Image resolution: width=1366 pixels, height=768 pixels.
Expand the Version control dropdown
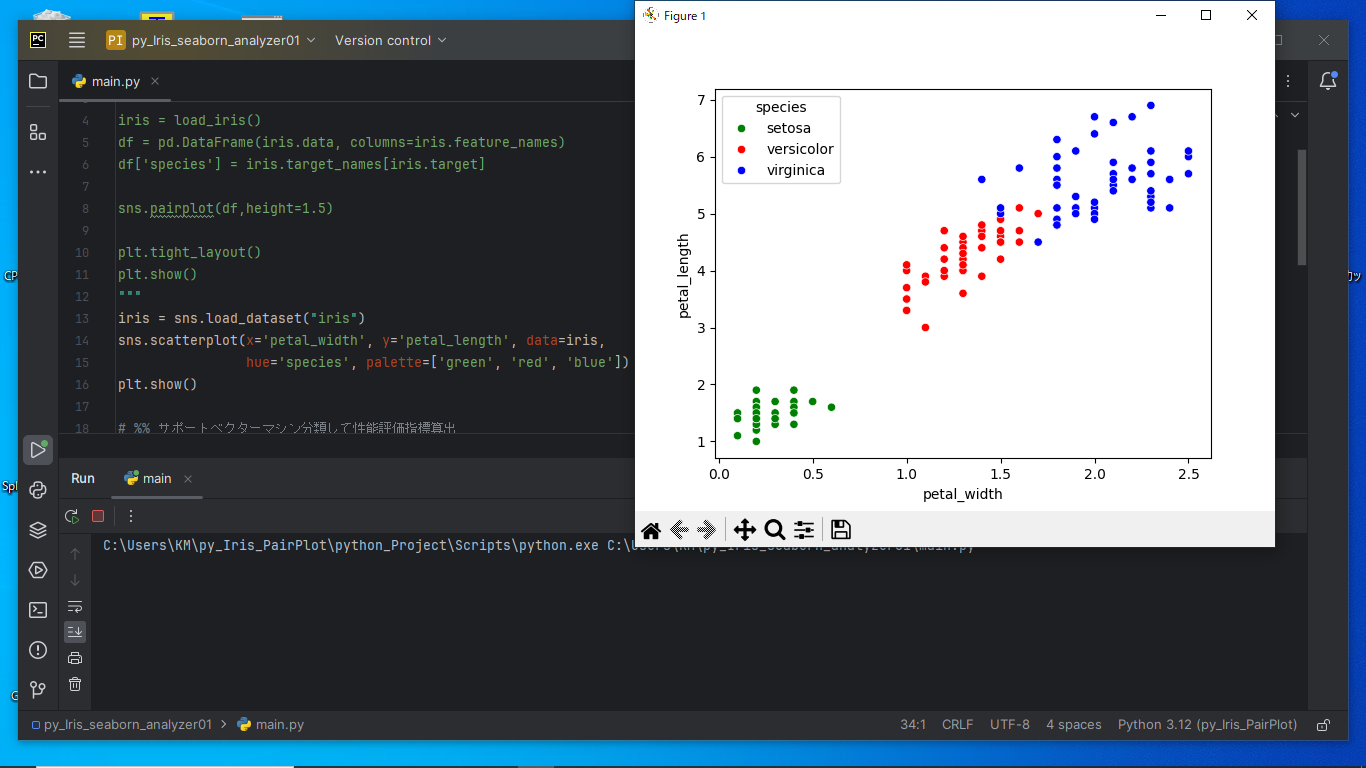[390, 40]
